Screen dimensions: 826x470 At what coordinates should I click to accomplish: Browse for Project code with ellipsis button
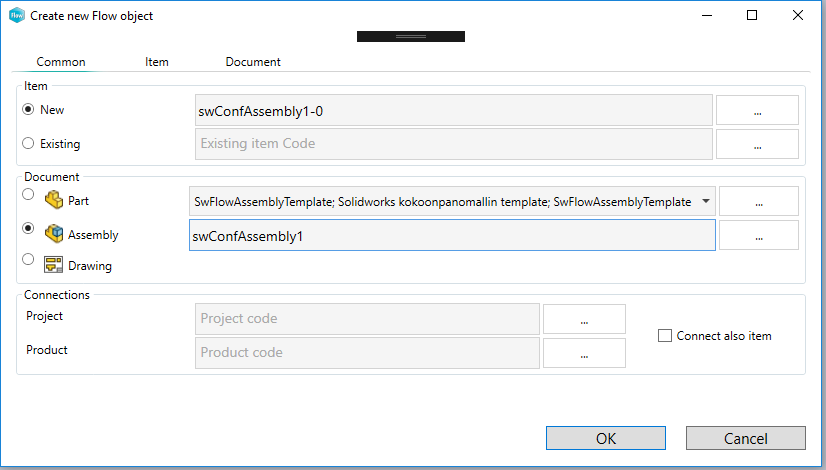click(584, 319)
